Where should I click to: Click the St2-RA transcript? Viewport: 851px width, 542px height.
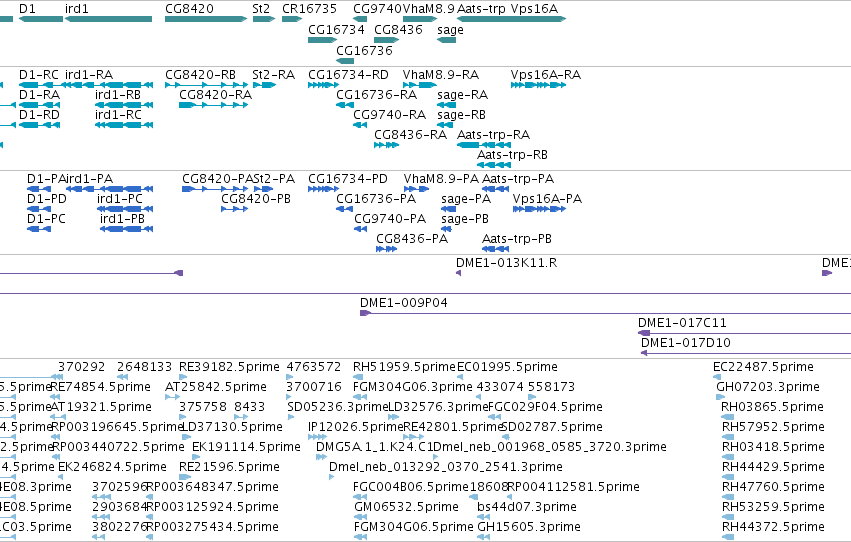click(x=264, y=85)
